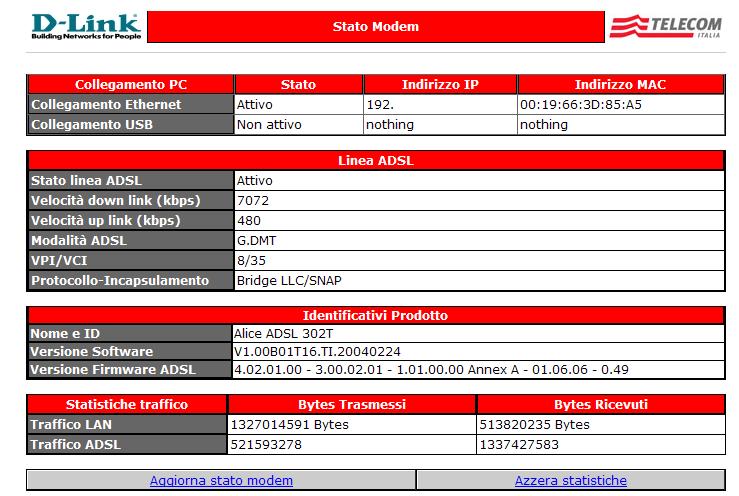Screen dimensions: 739x496
Task: Click the software version value
Action: tap(318, 351)
